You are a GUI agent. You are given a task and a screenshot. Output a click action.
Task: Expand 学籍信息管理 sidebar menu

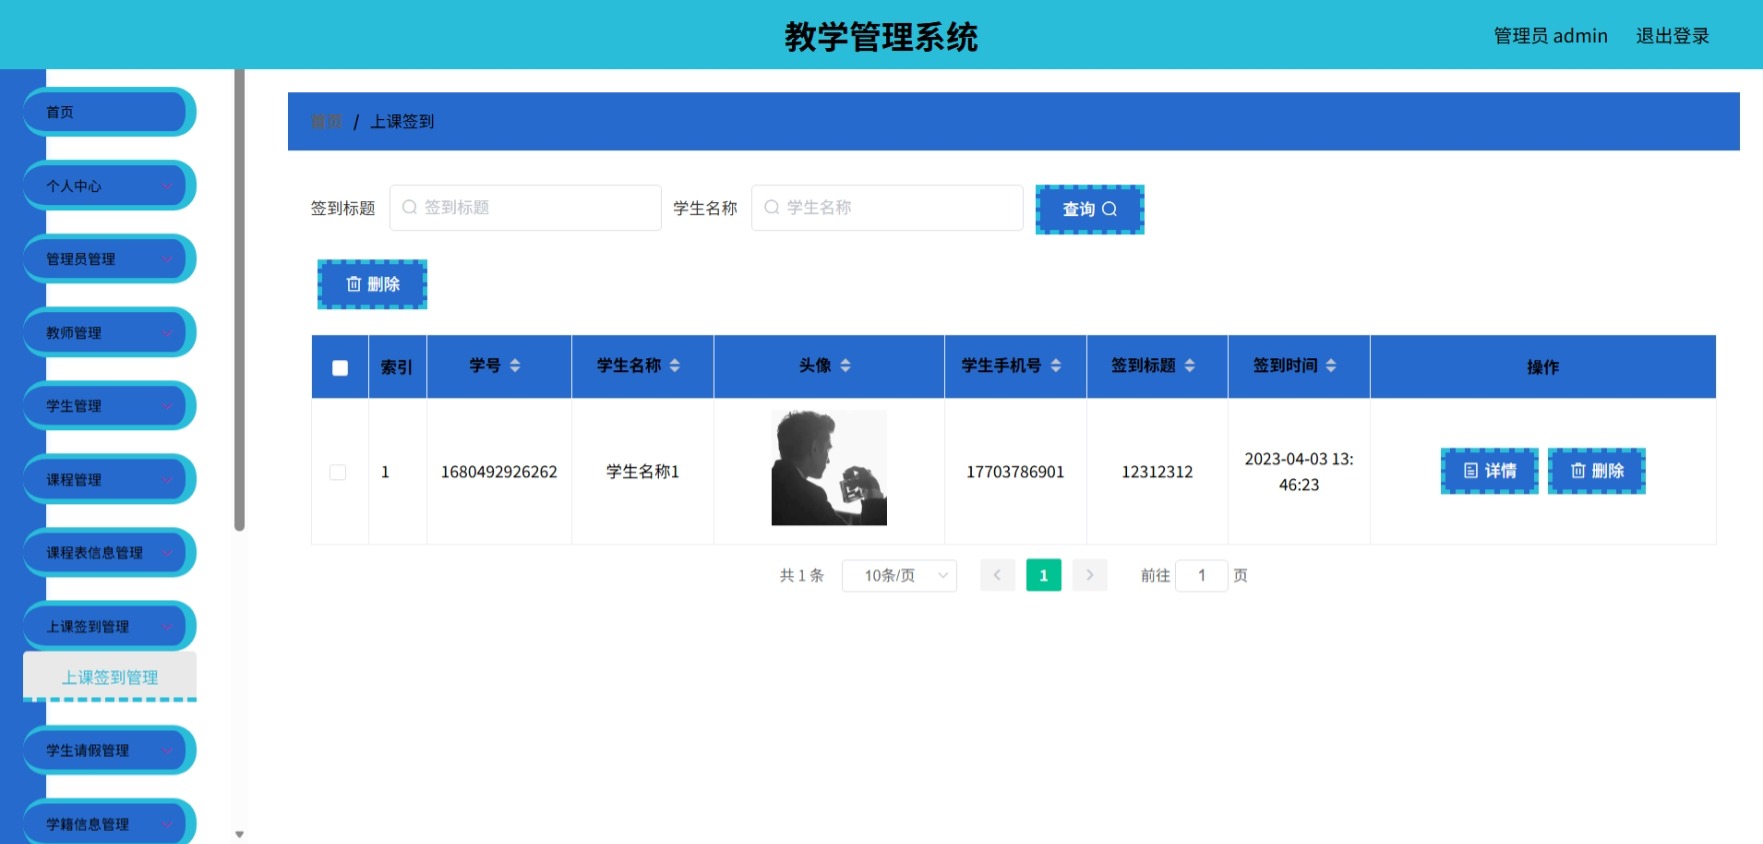tap(109, 823)
